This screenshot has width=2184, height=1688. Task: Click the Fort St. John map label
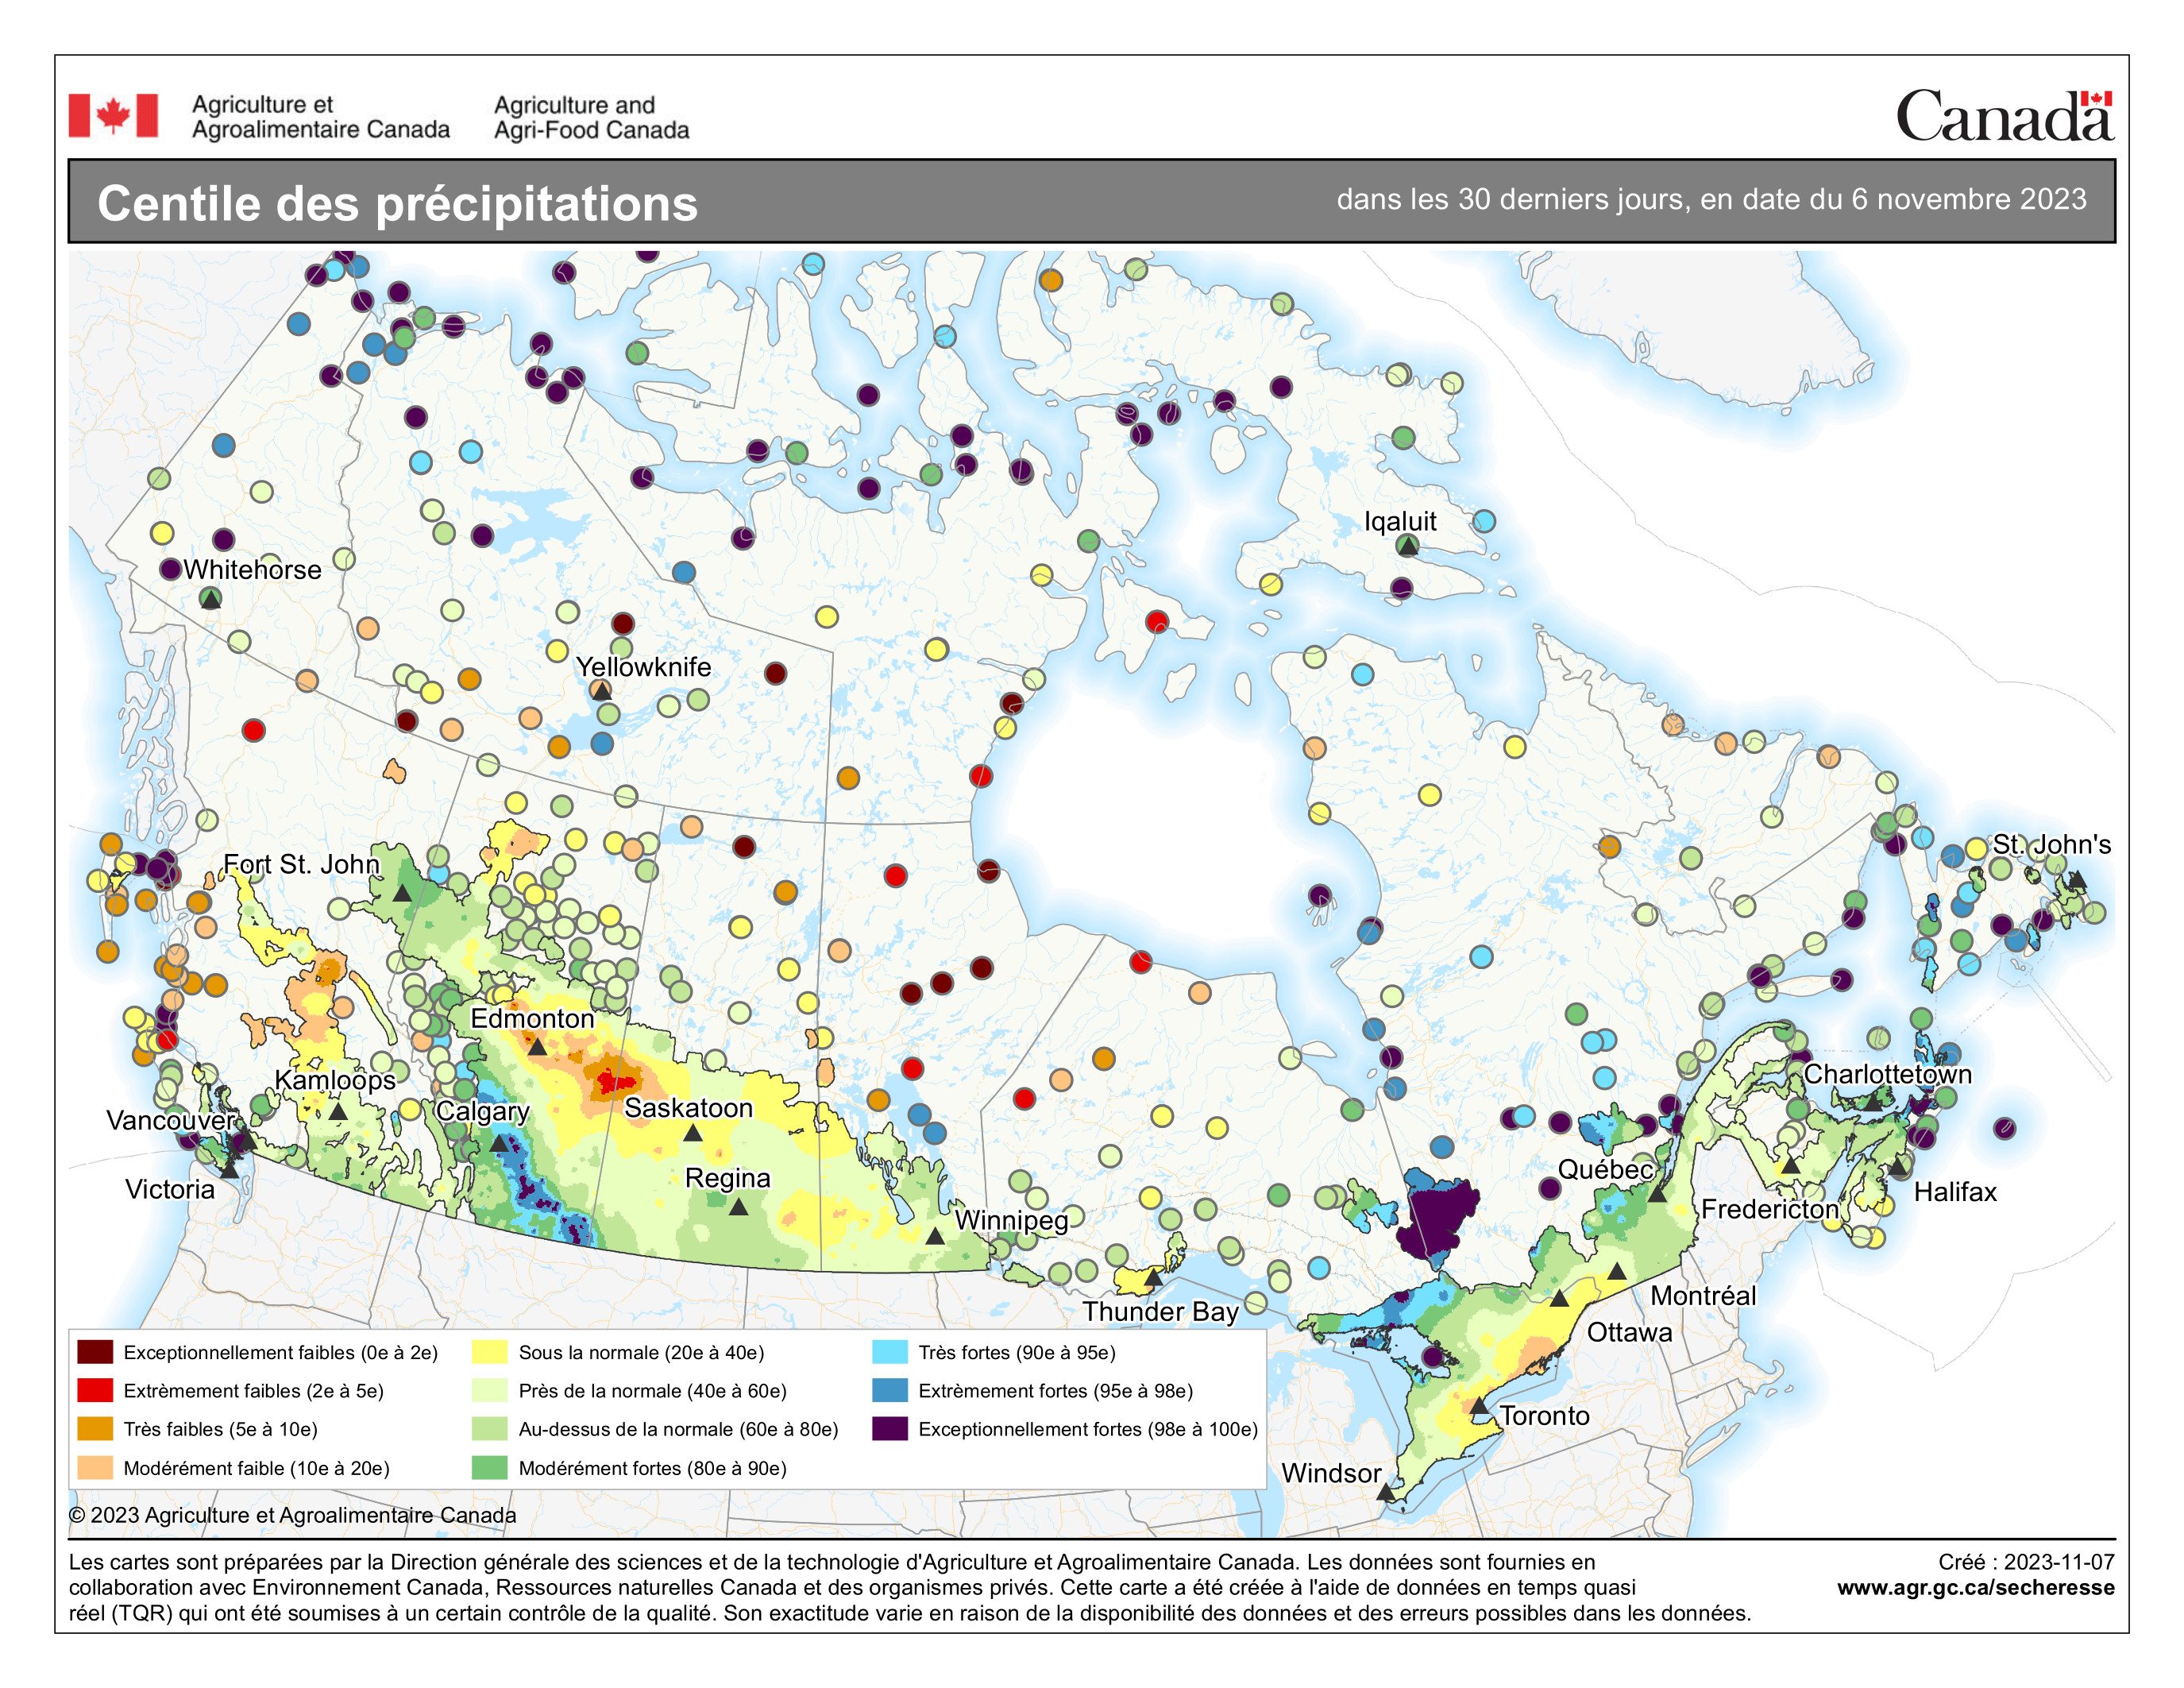click(x=301, y=864)
